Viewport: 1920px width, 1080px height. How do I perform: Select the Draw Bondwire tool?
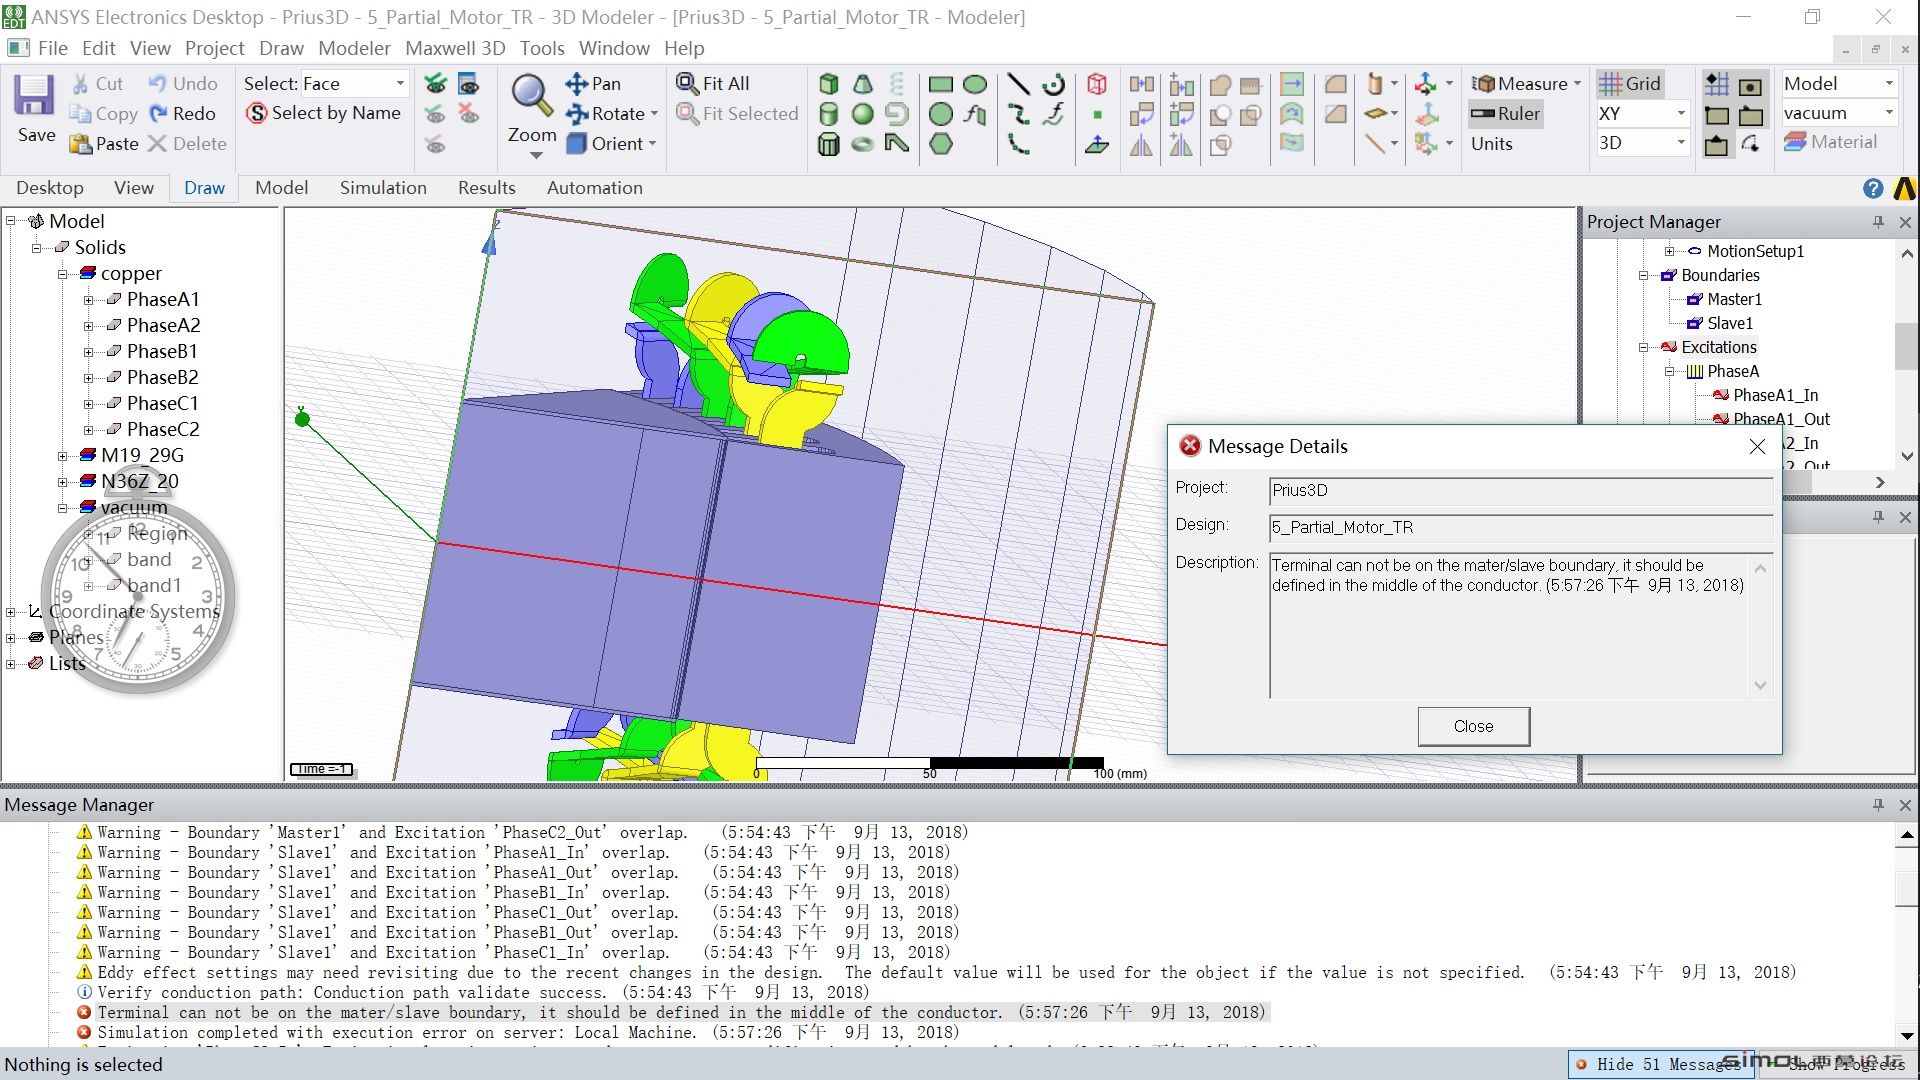click(x=897, y=144)
